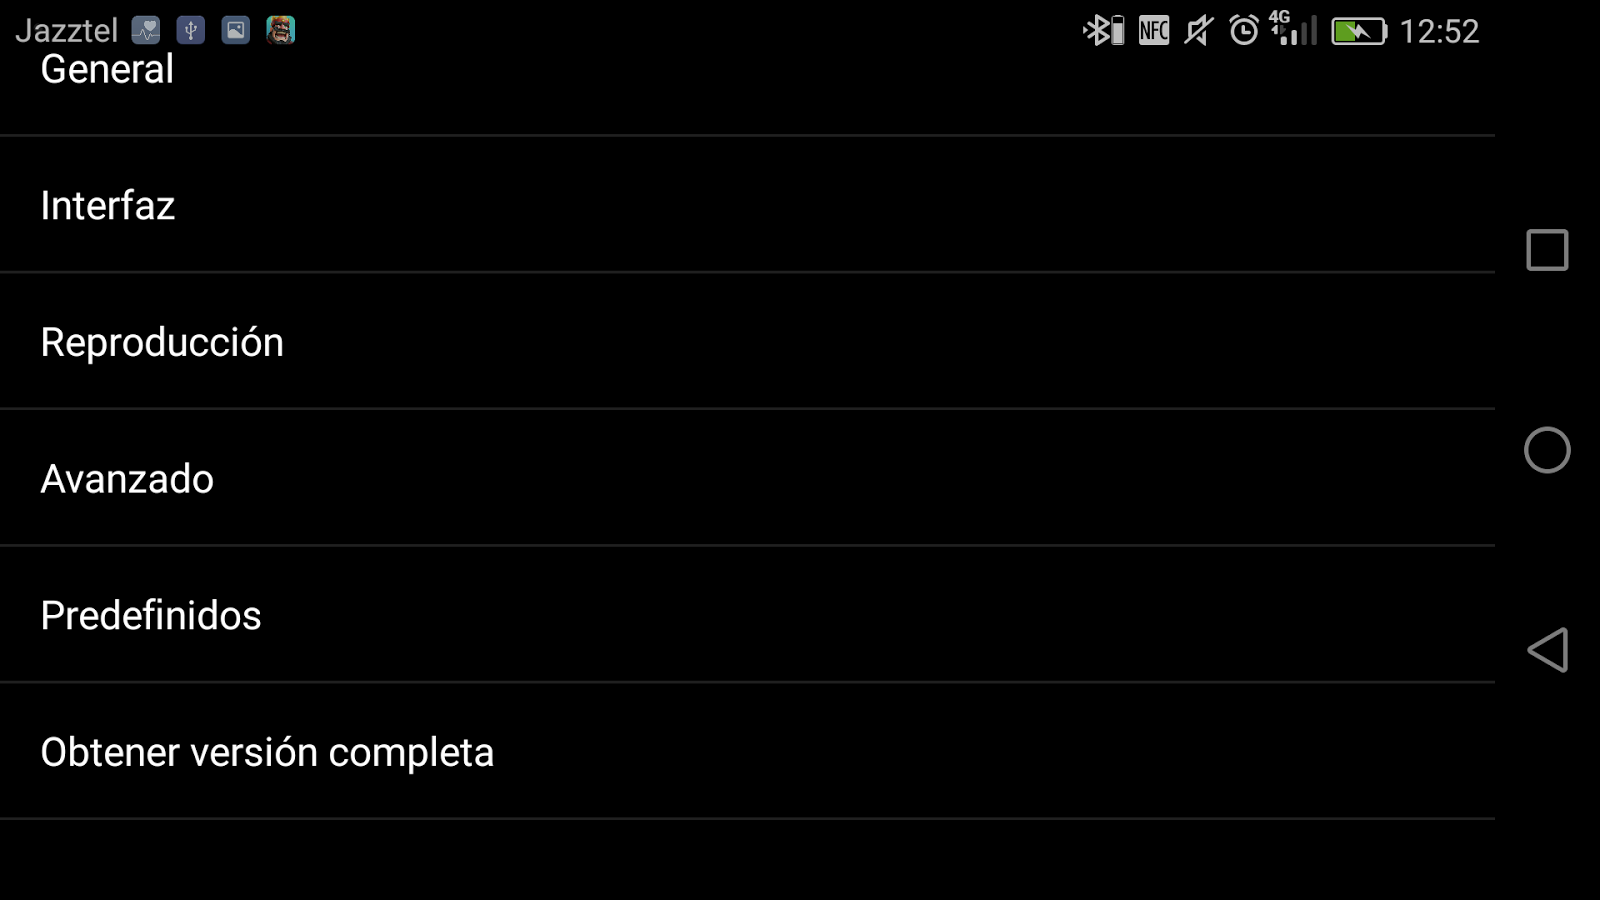Open recent apps with square button
This screenshot has width=1600, height=900.
click(1546, 250)
